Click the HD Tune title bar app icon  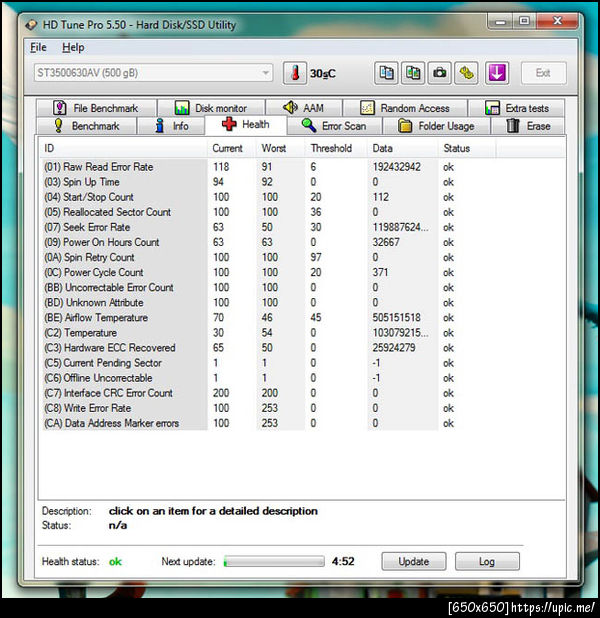tap(31, 25)
